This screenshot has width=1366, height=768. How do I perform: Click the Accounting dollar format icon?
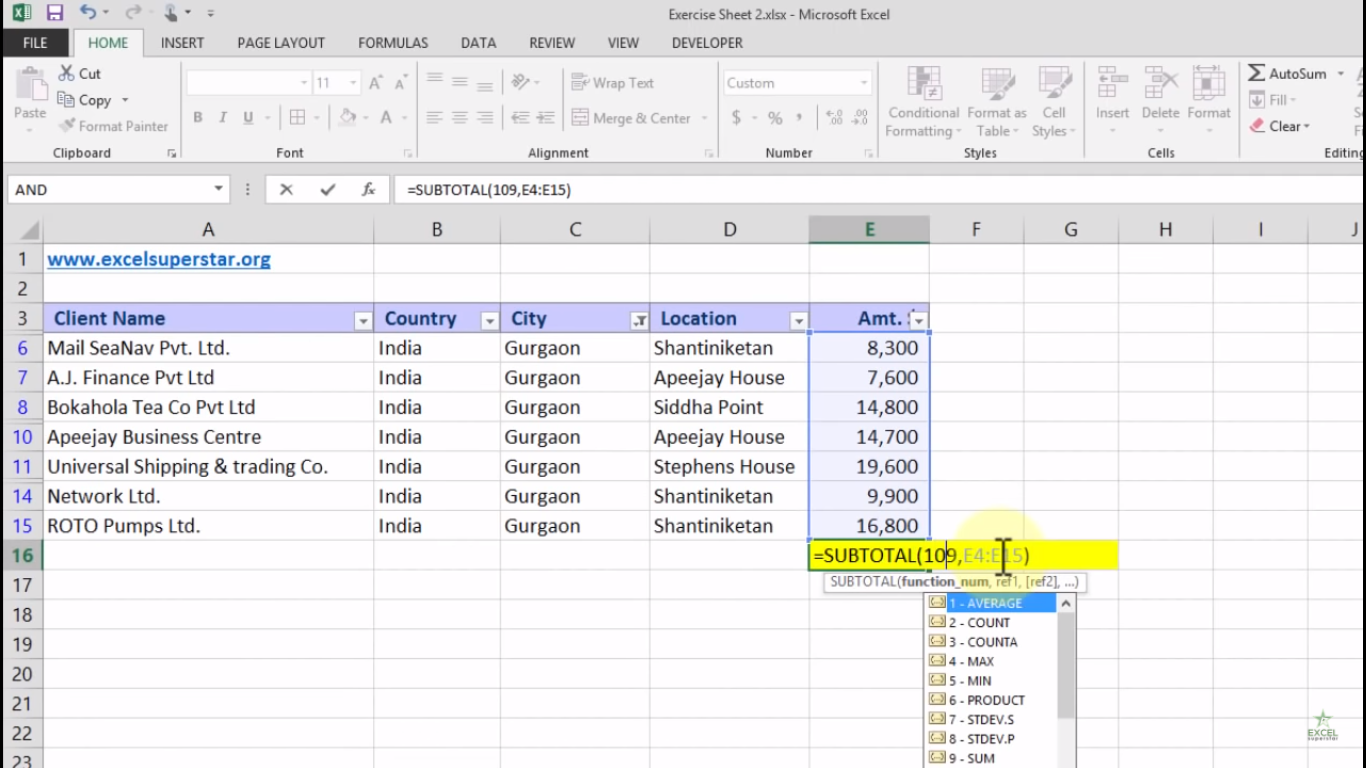[736, 118]
